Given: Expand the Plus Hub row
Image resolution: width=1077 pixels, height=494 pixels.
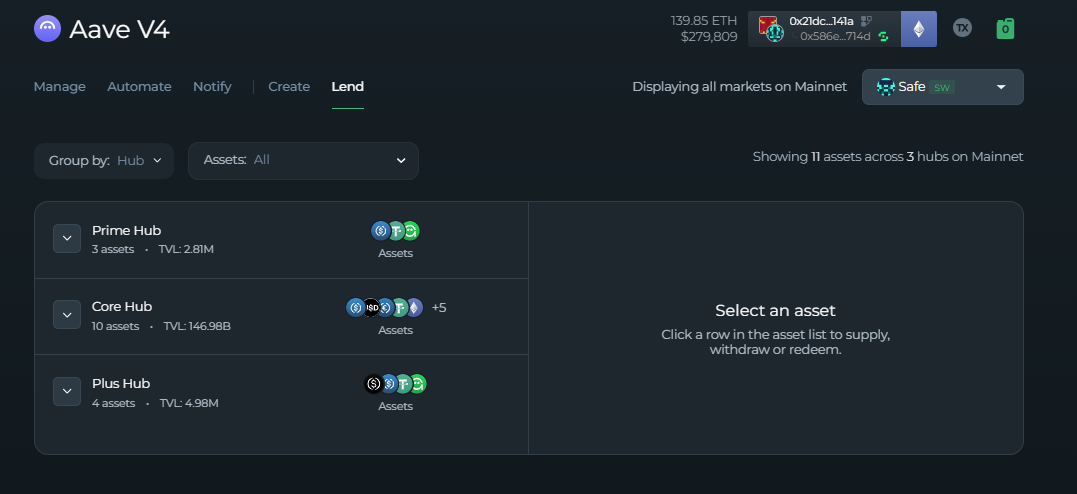Looking at the screenshot, I should (67, 392).
